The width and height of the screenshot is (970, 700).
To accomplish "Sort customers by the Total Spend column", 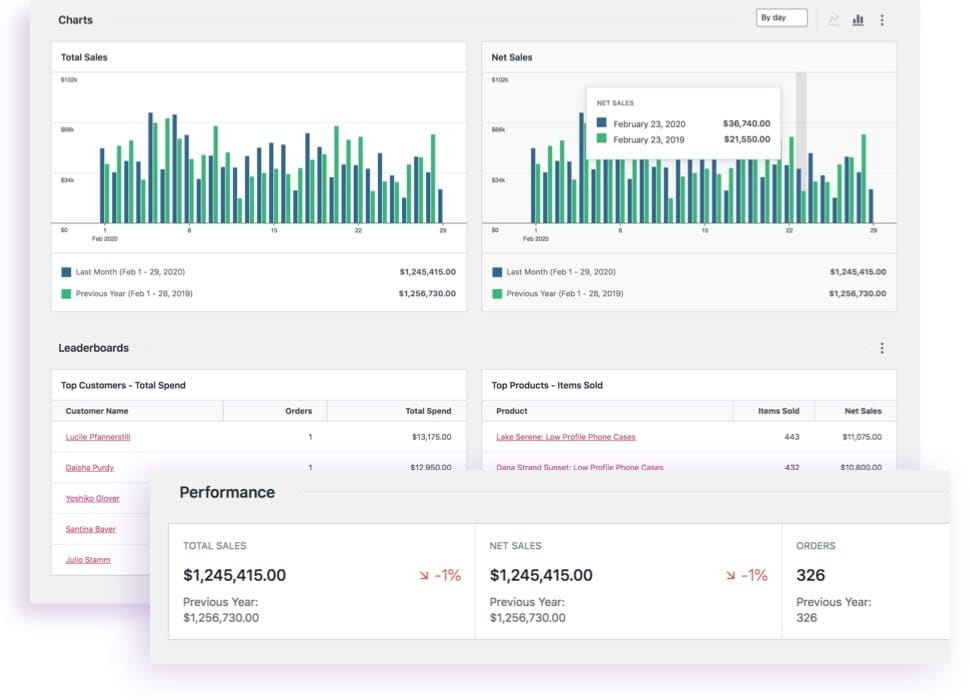I will coord(428,410).
